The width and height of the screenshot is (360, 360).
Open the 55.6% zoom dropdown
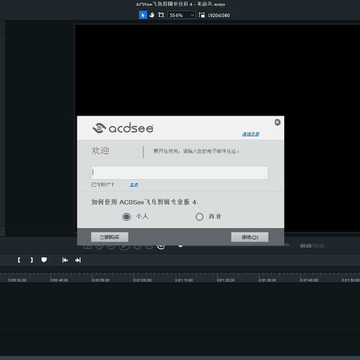(181, 15)
